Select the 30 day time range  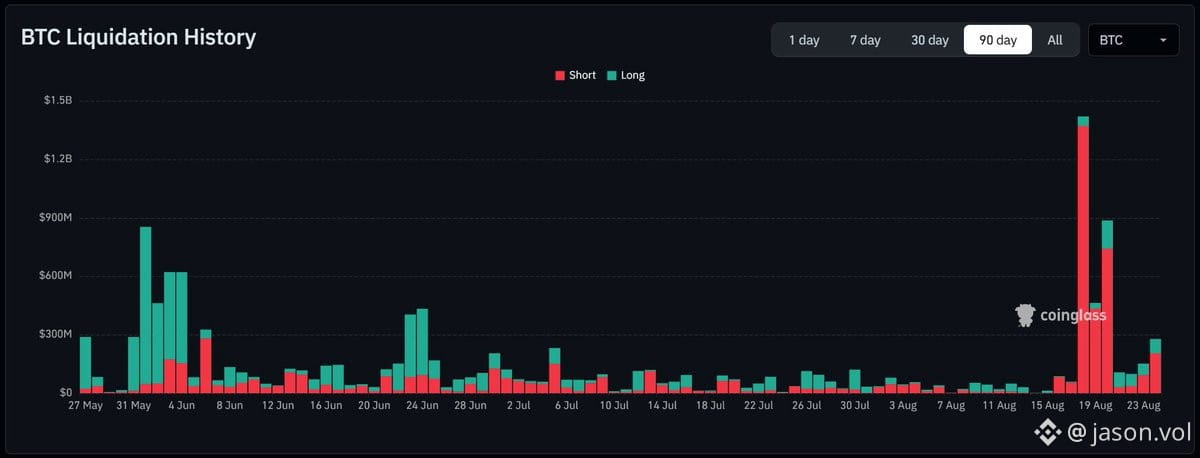(930, 40)
